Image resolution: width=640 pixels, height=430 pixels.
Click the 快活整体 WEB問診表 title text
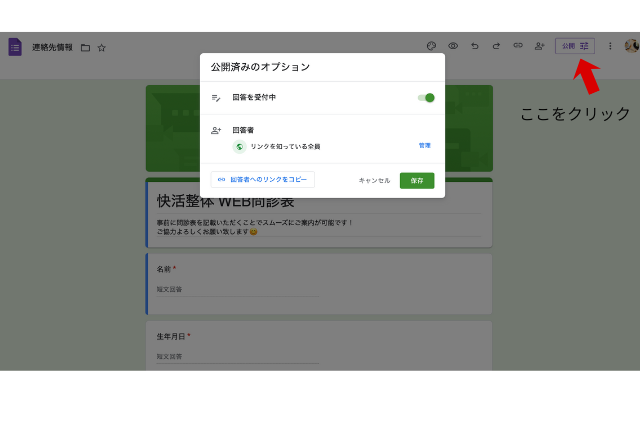coord(225,202)
